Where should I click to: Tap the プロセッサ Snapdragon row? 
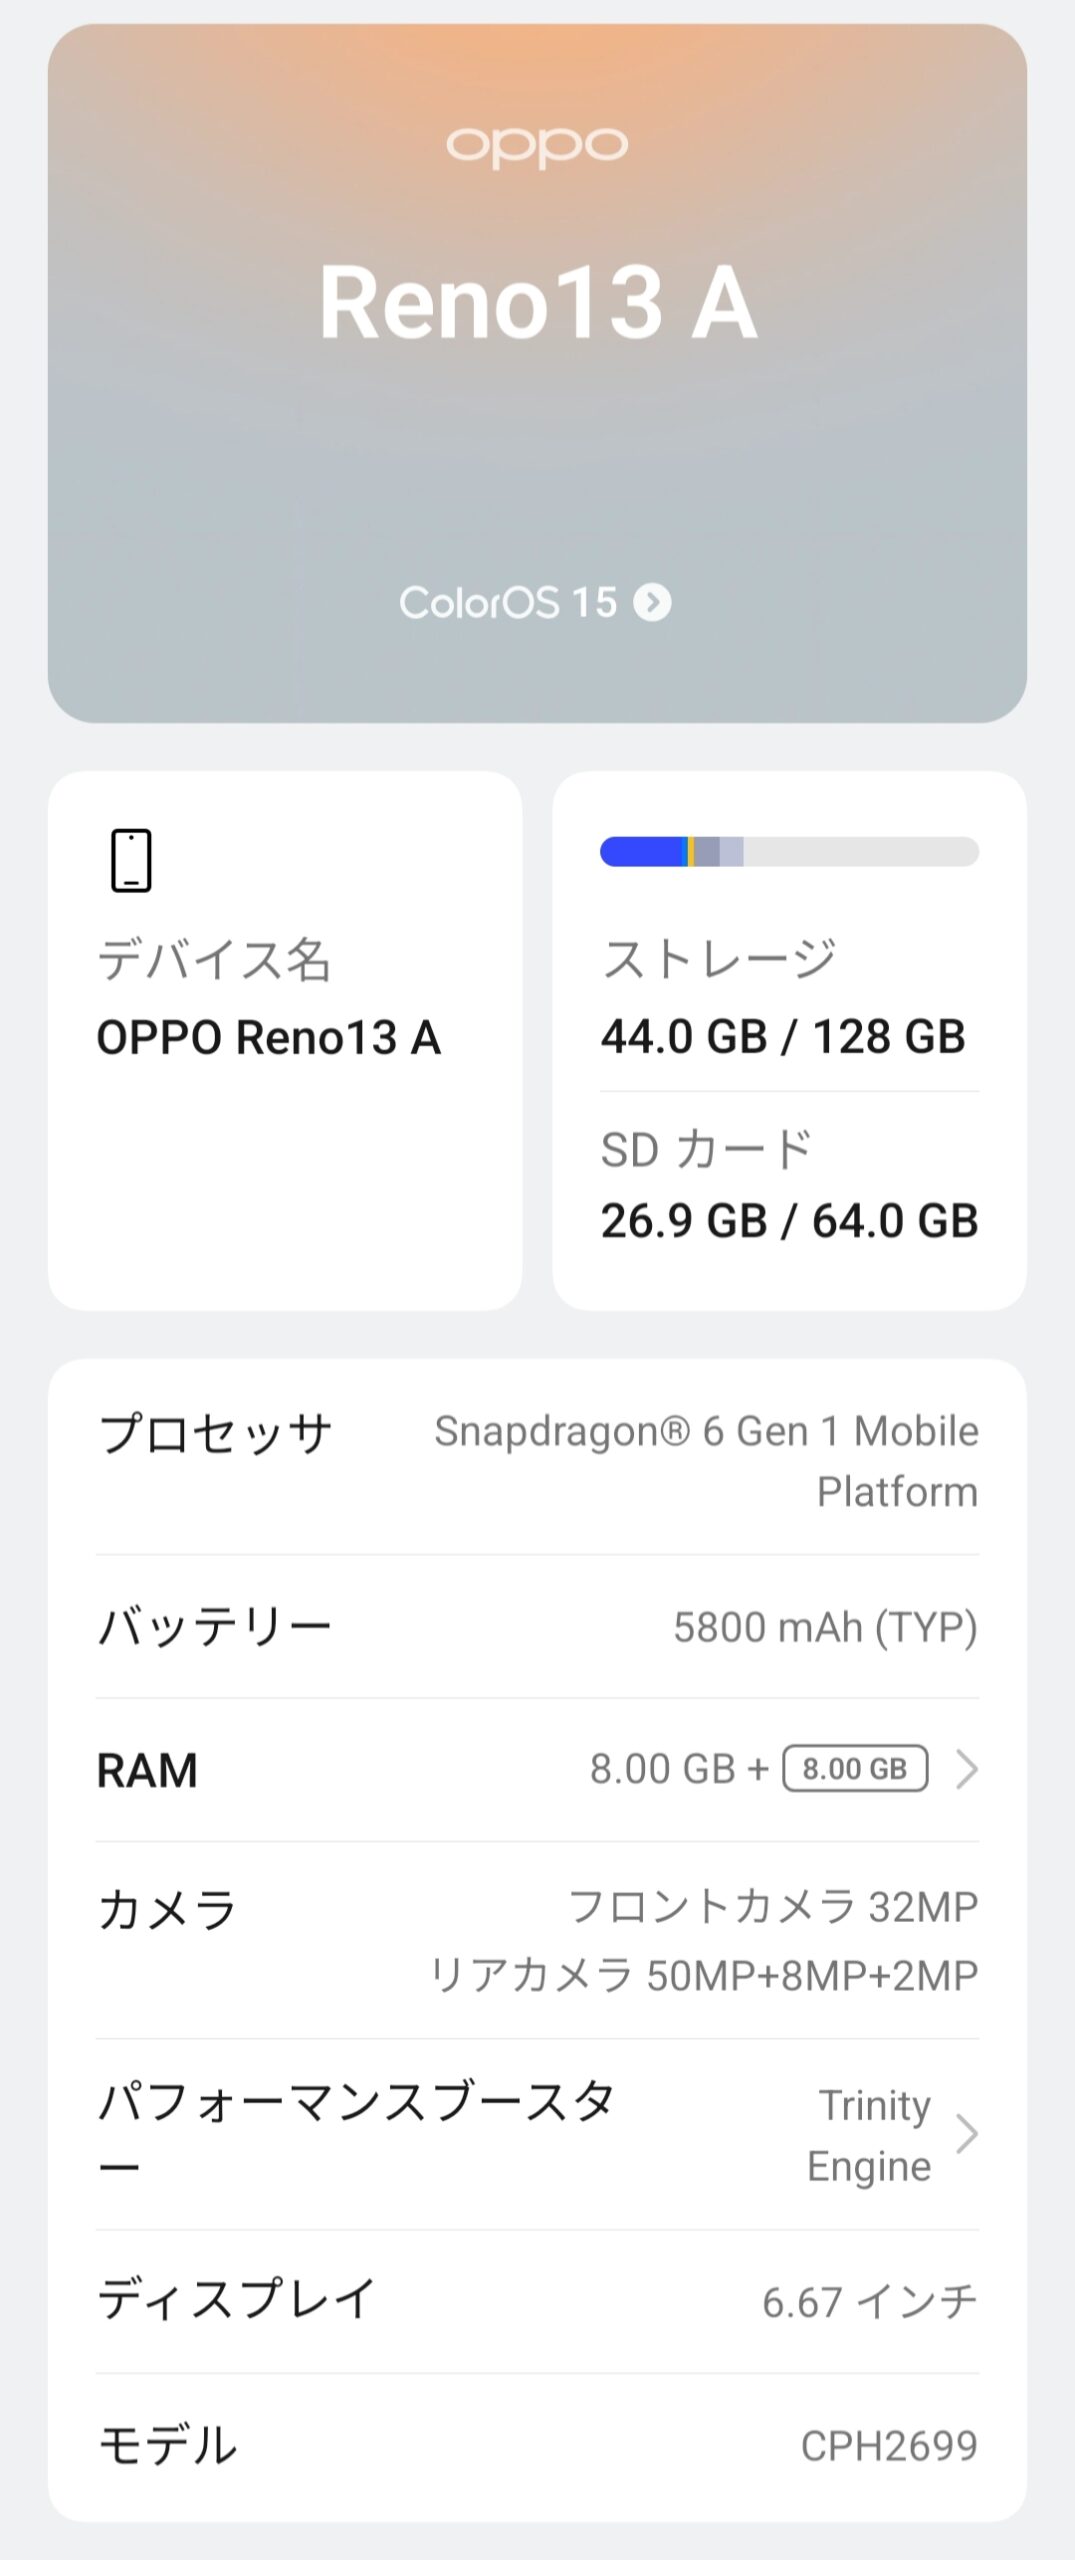point(537,1459)
